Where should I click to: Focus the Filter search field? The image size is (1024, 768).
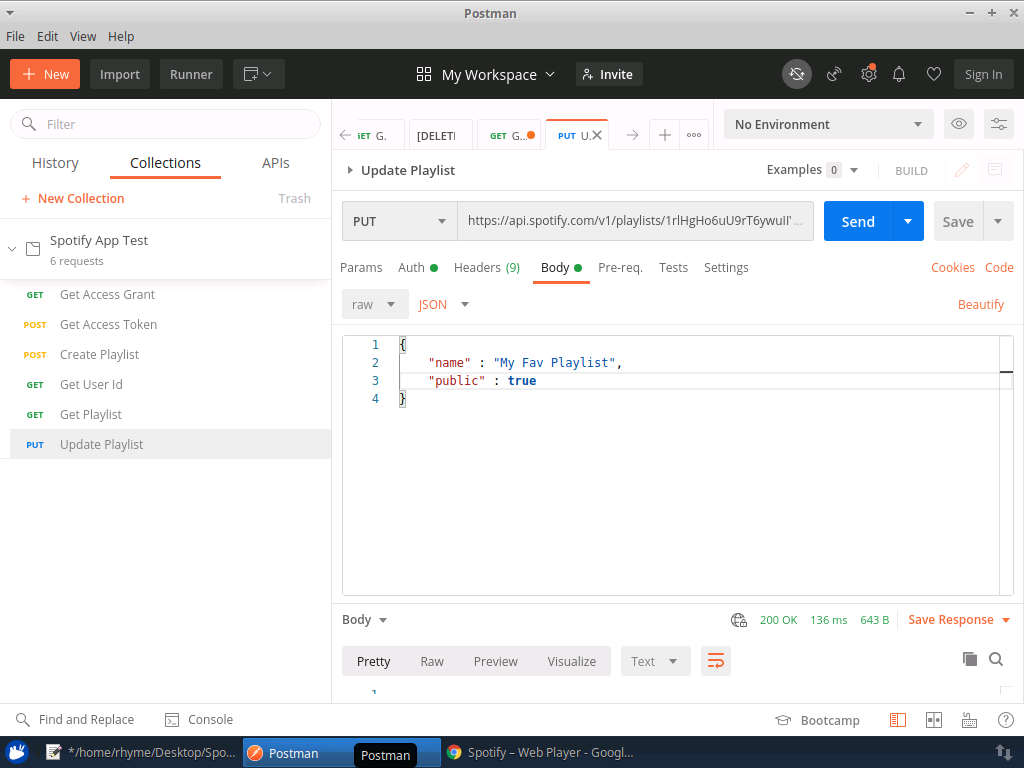tap(166, 124)
